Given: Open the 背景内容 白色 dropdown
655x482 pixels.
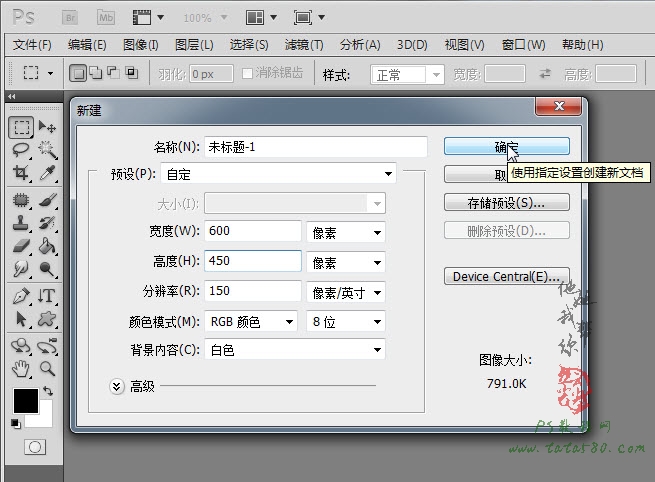Looking at the screenshot, I should tap(295, 350).
